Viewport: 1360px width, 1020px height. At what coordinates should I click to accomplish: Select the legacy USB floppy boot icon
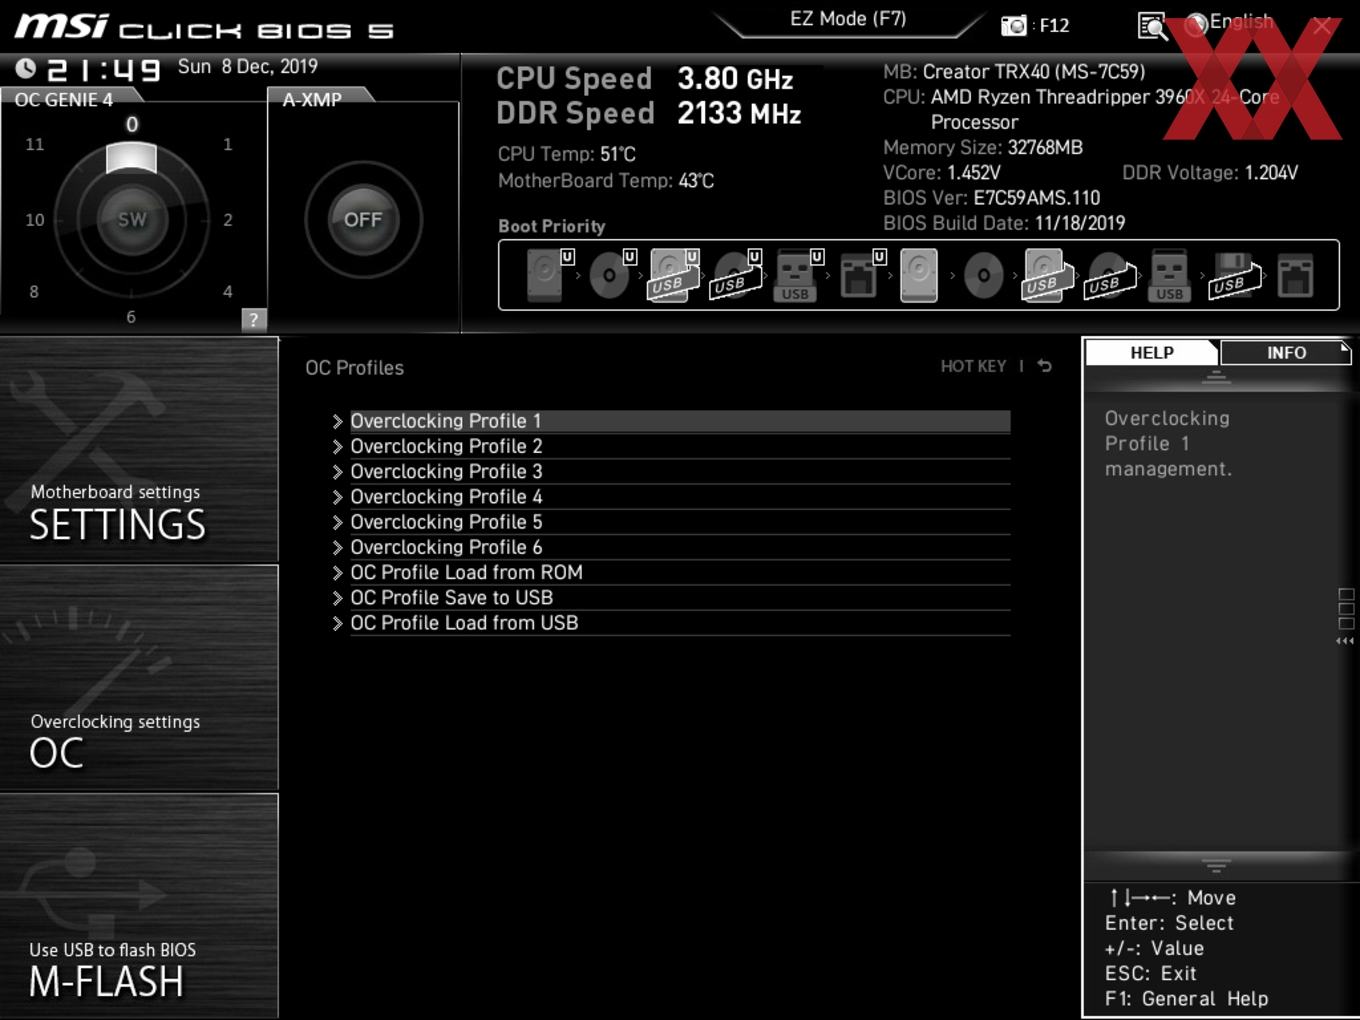click(1234, 275)
